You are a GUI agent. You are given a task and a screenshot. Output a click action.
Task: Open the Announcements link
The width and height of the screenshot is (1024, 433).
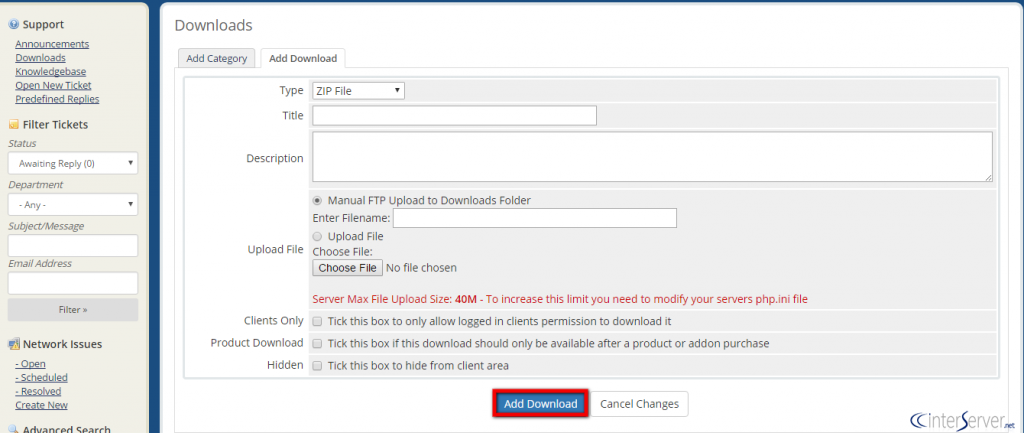(52, 44)
